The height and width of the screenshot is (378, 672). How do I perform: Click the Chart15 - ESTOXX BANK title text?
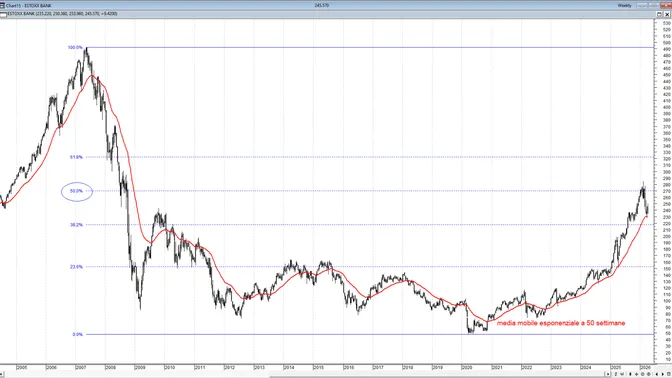(29, 6)
